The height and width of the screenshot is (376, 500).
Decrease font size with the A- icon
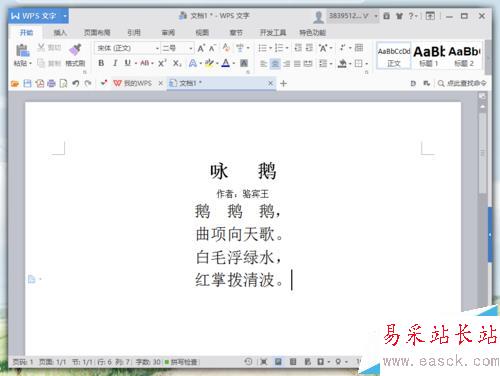click(x=213, y=48)
